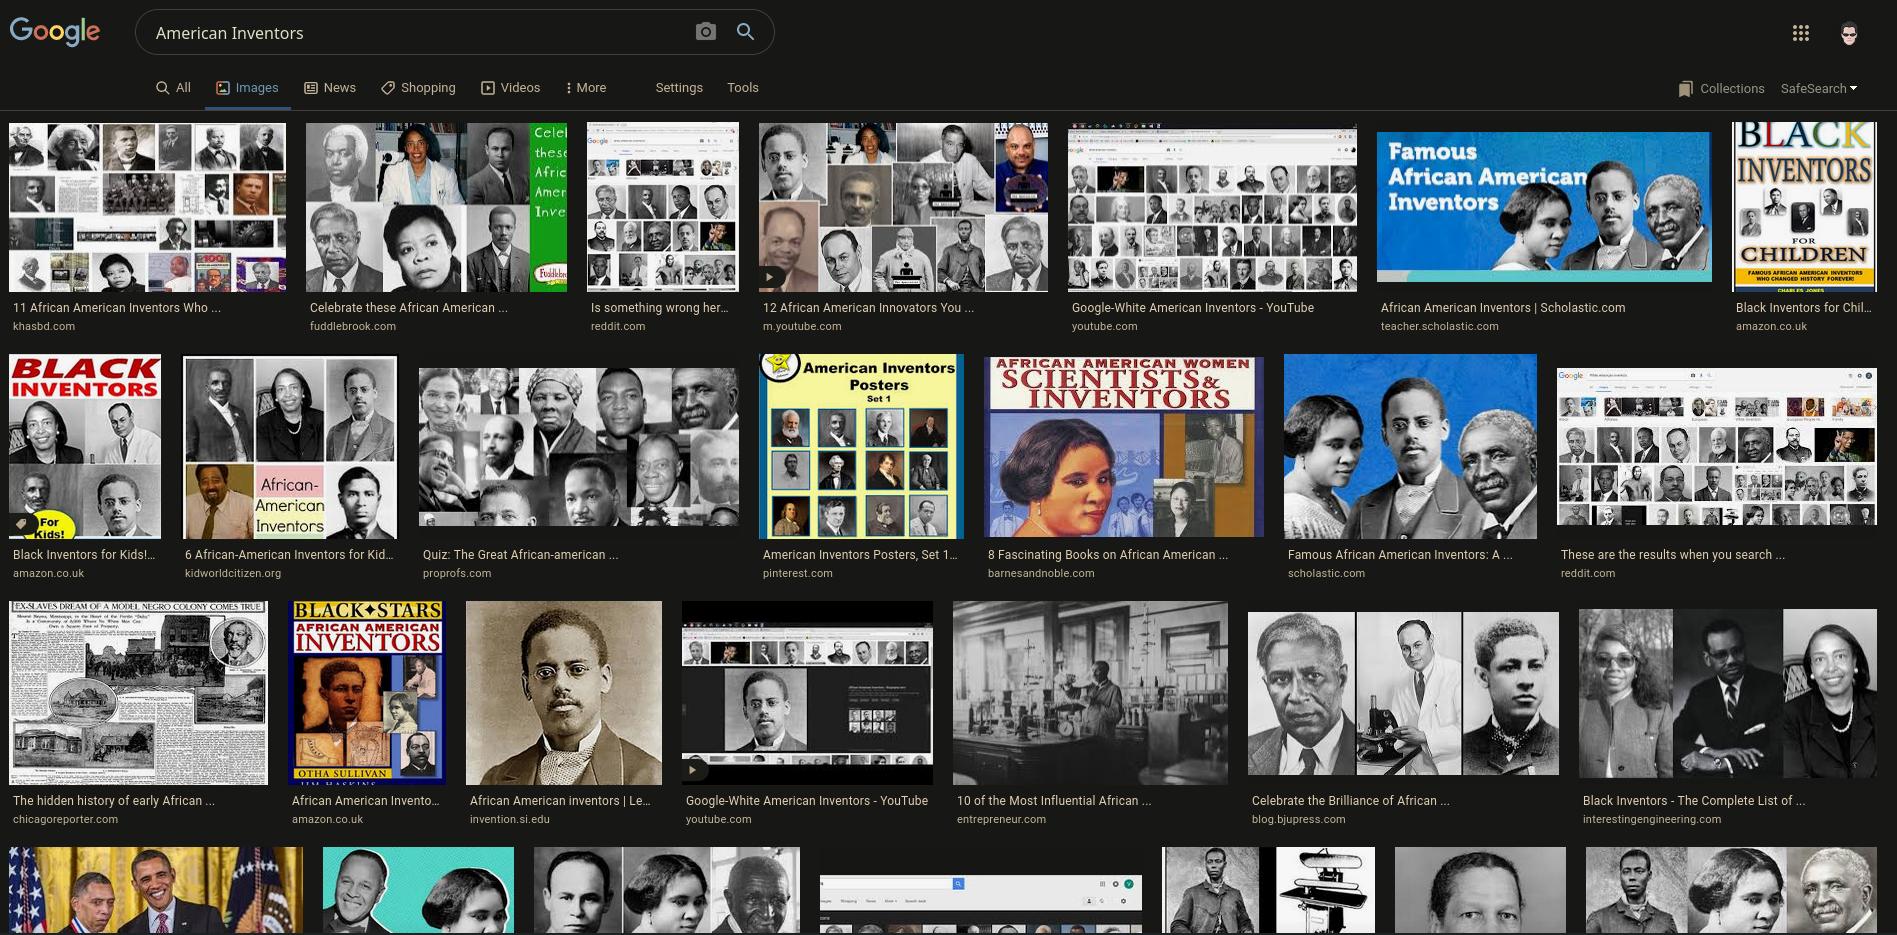Open the entrepreneur.com laboratory photo

[1090, 693]
